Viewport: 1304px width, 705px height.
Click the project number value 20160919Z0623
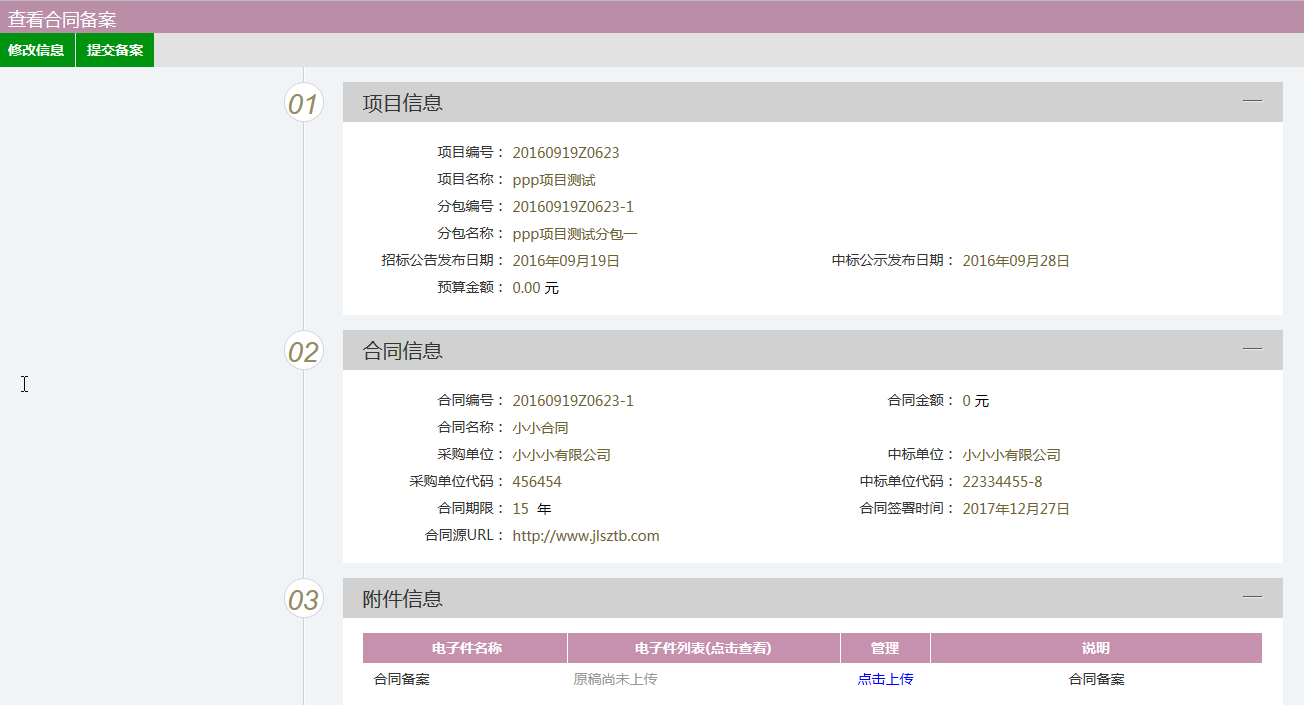click(566, 153)
